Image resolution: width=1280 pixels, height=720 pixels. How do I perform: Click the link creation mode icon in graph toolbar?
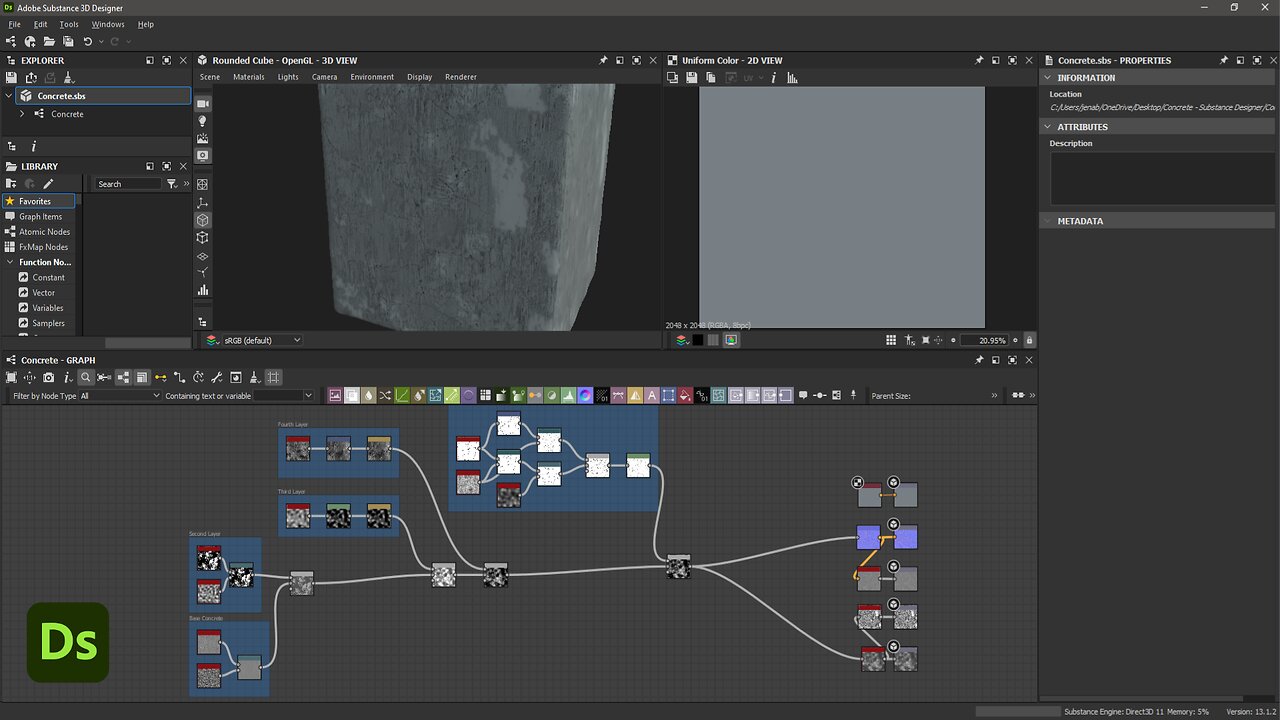(158, 377)
